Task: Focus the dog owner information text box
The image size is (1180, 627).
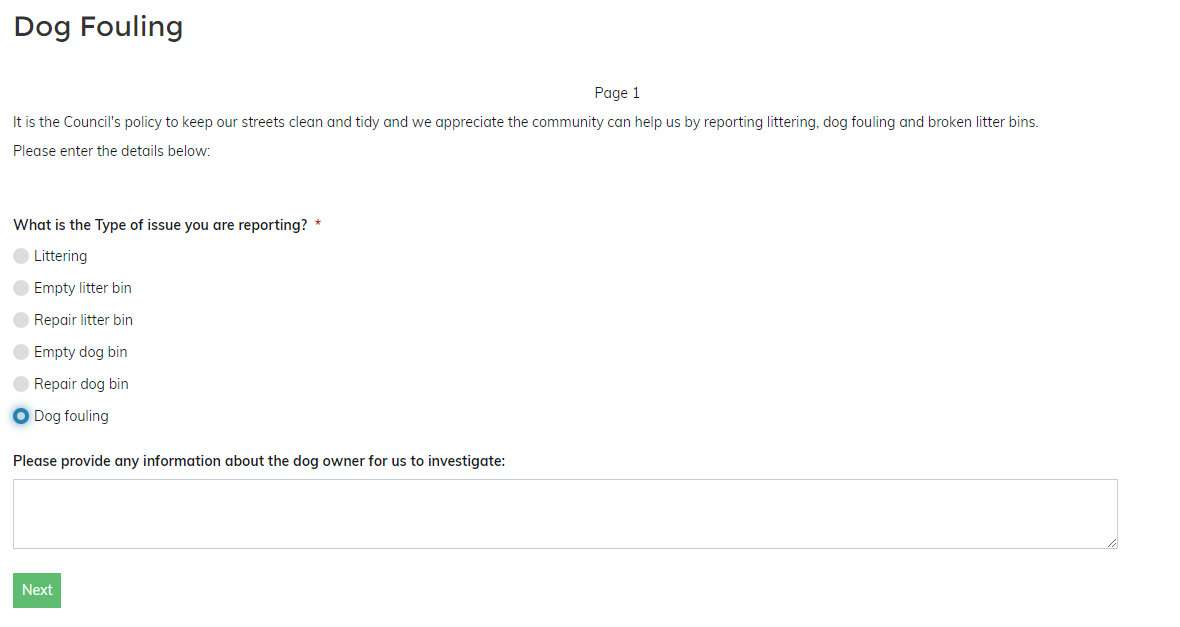Action: (x=564, y=513)
